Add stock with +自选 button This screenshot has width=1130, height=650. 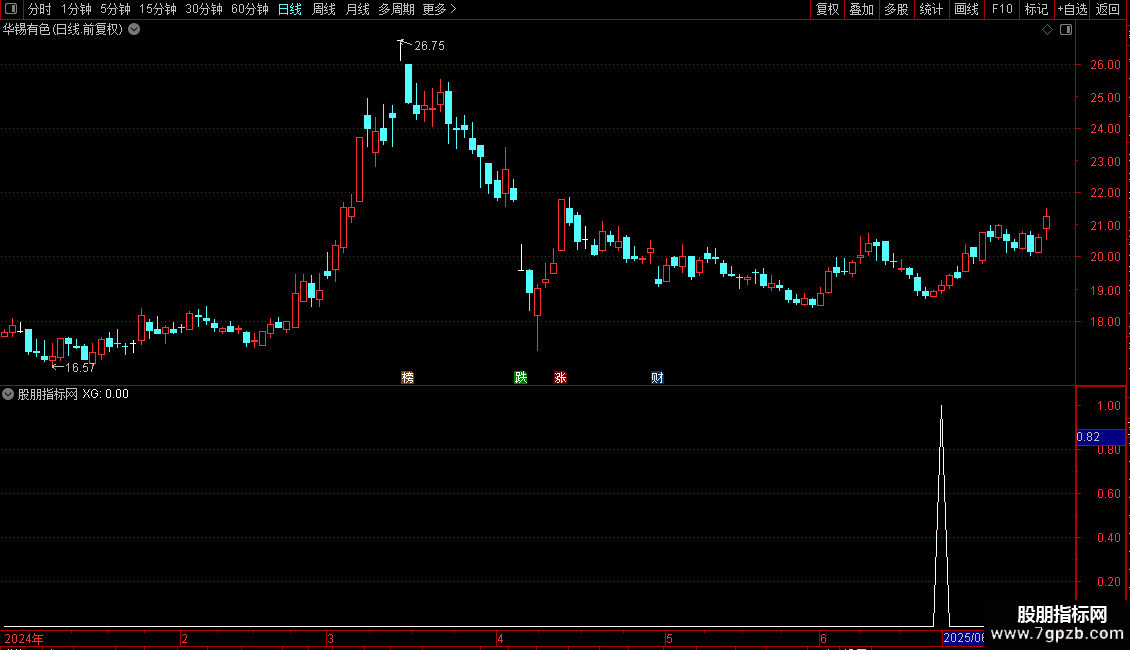pyautogui.click(x=1072, y=9)
